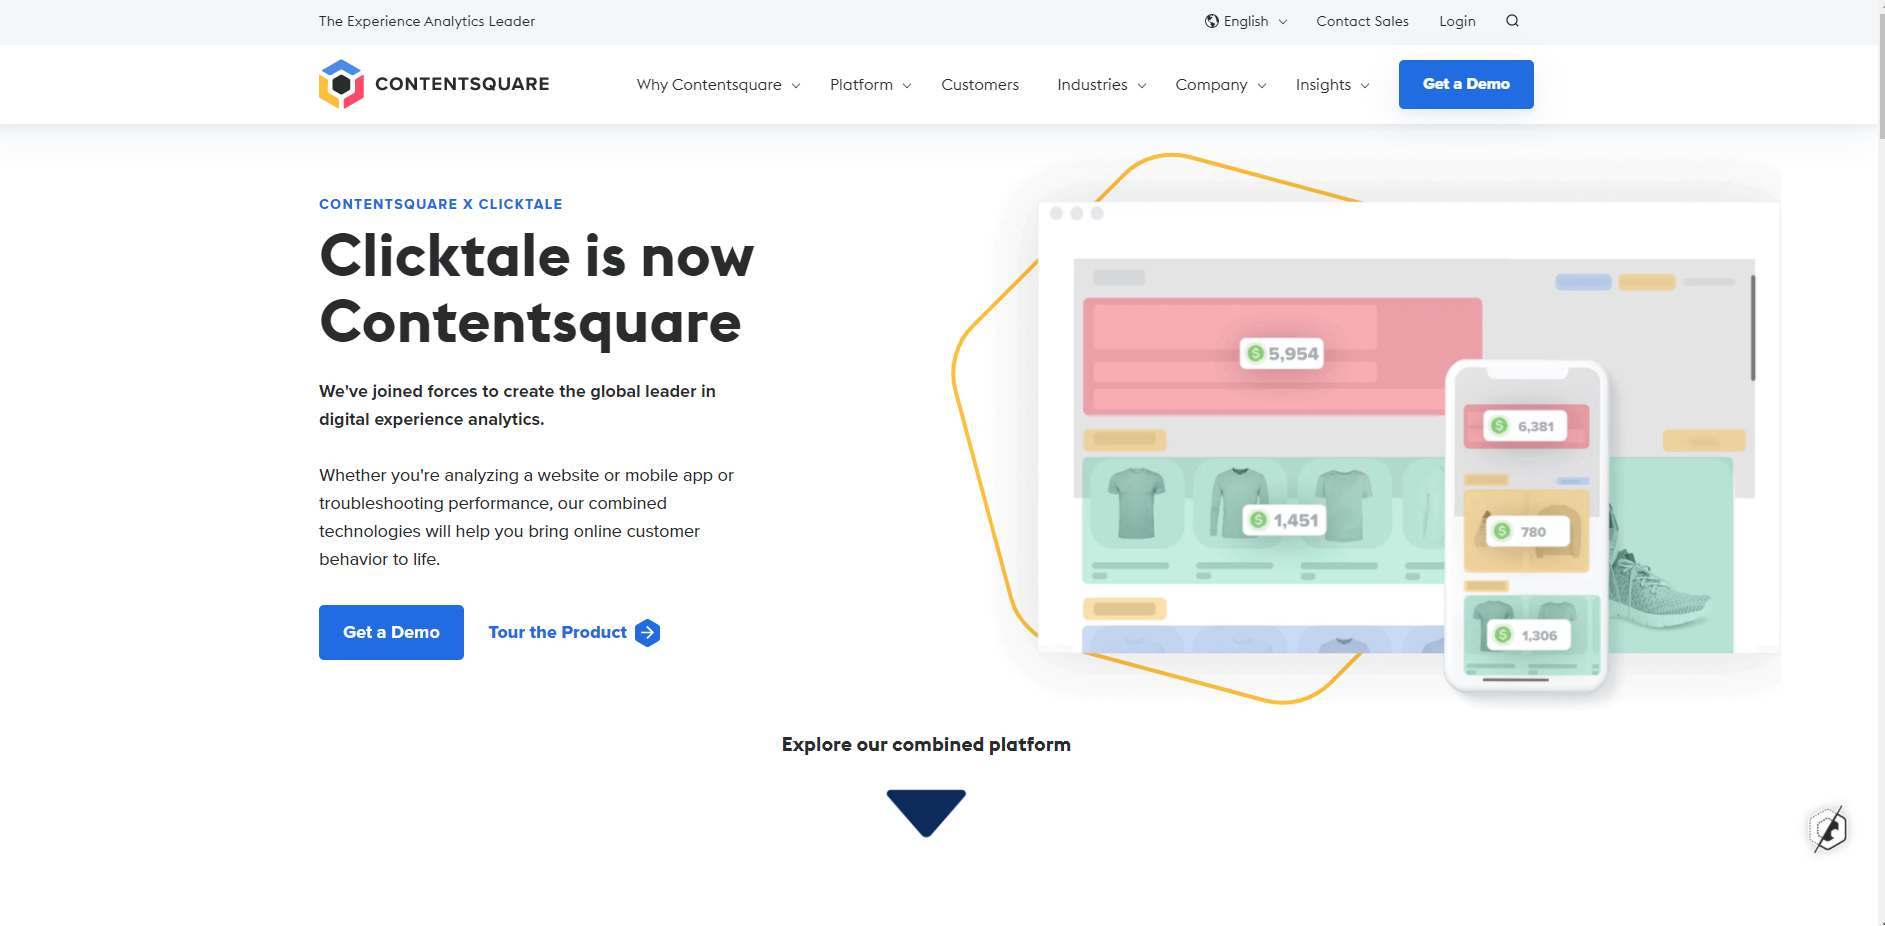Image resolution: width=1885 pixels, height=926 pixels.
Task: Expand the Industries menu chevron
Action: coord(1142,86)
